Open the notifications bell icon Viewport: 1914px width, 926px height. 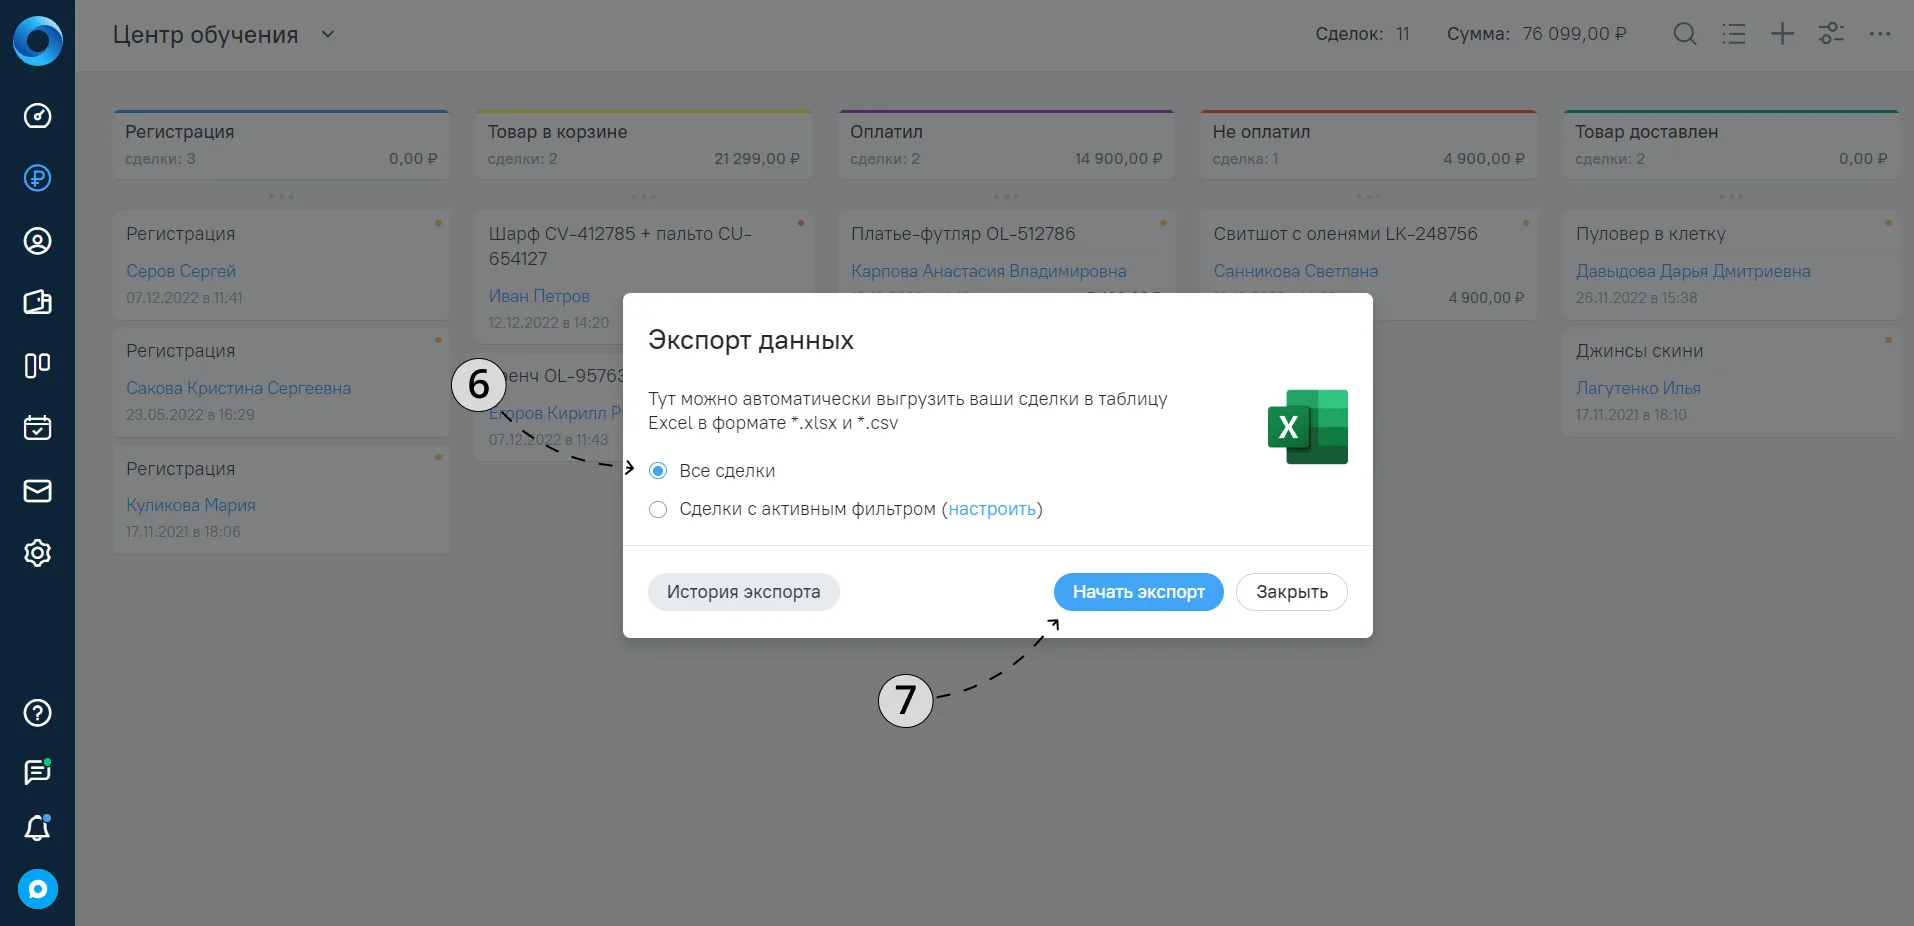pyautogui.click(x=37, y=828)
